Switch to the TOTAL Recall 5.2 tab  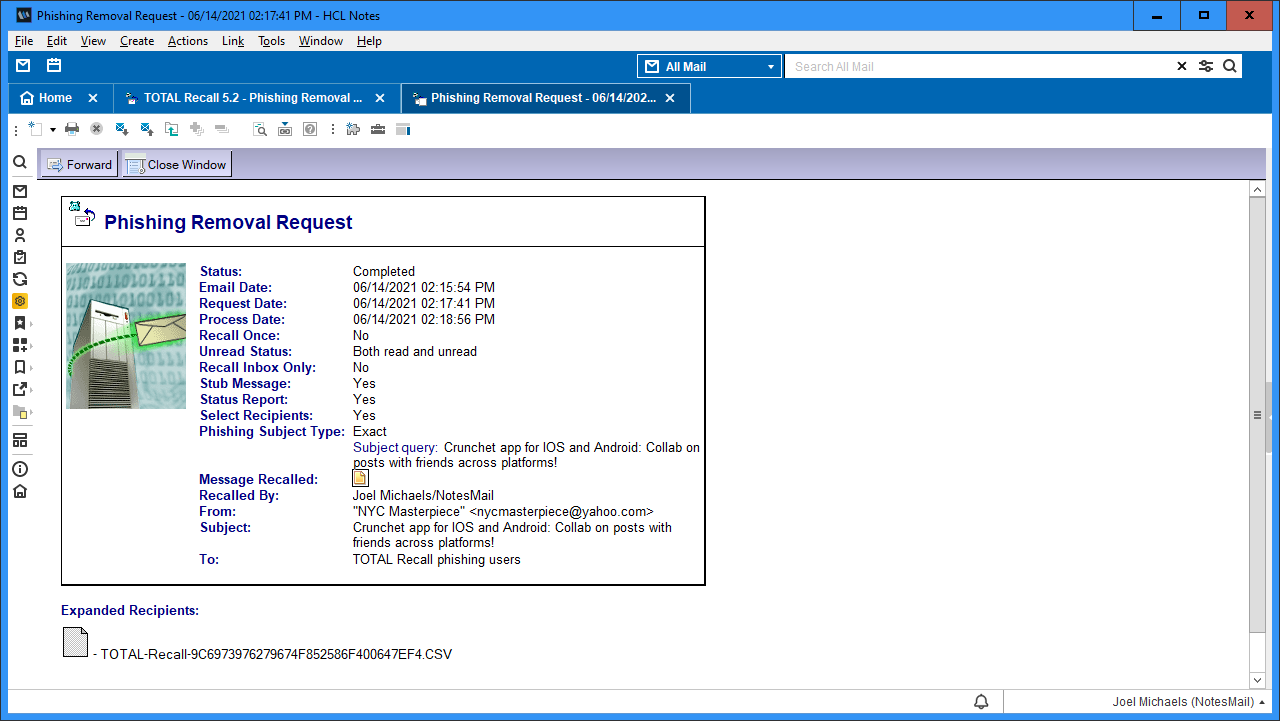point(253,98)
